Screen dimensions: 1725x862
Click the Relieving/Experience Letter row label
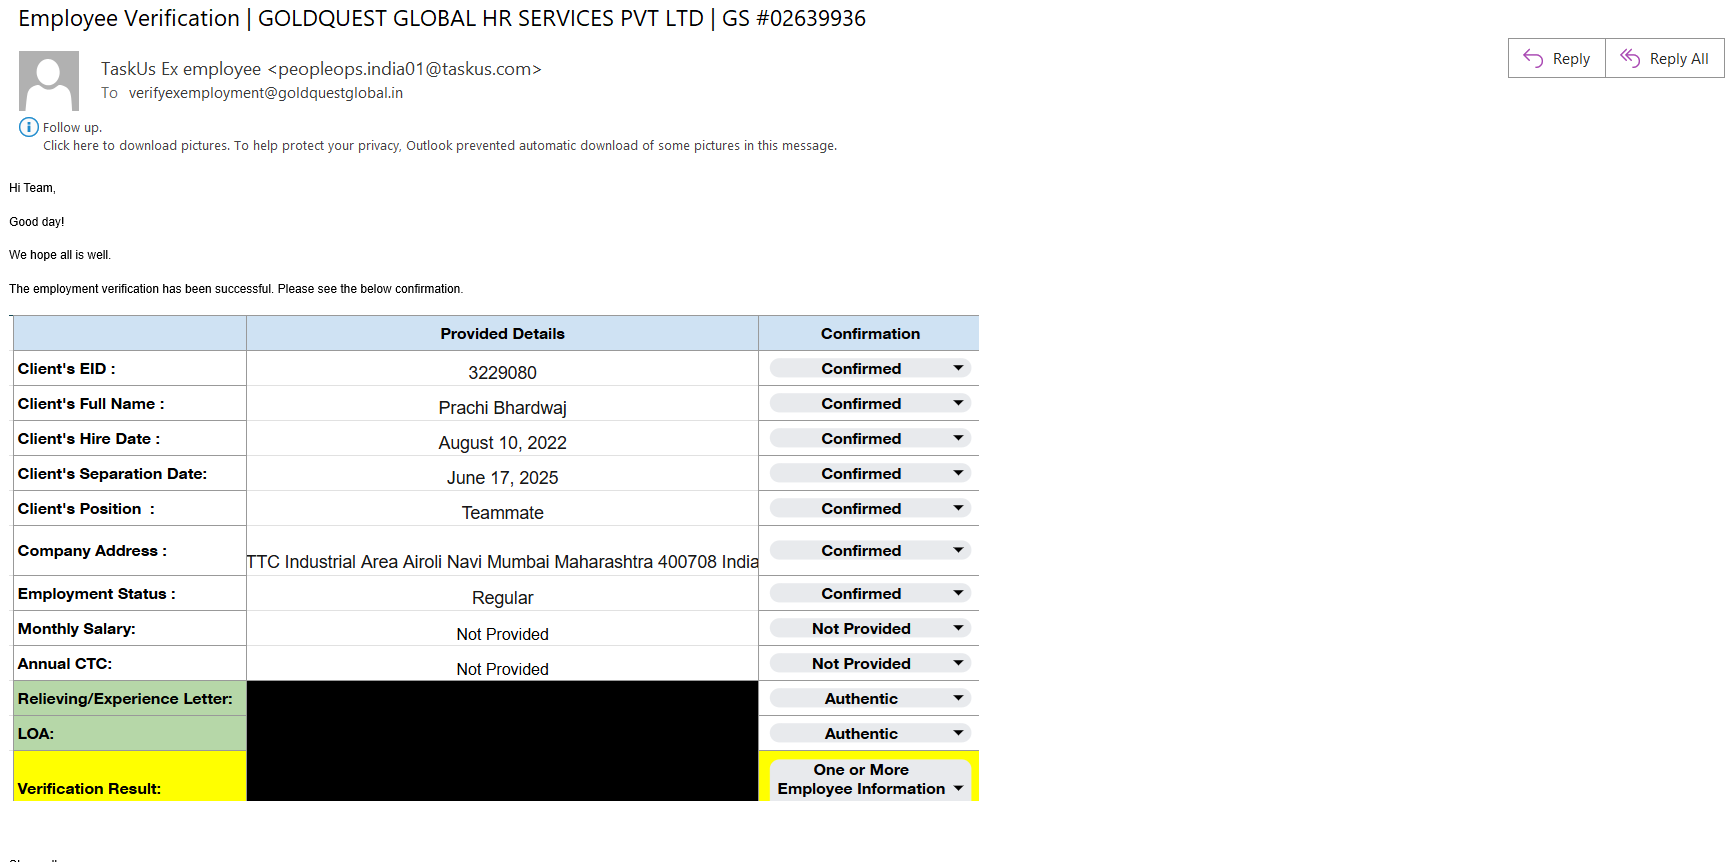125,699
